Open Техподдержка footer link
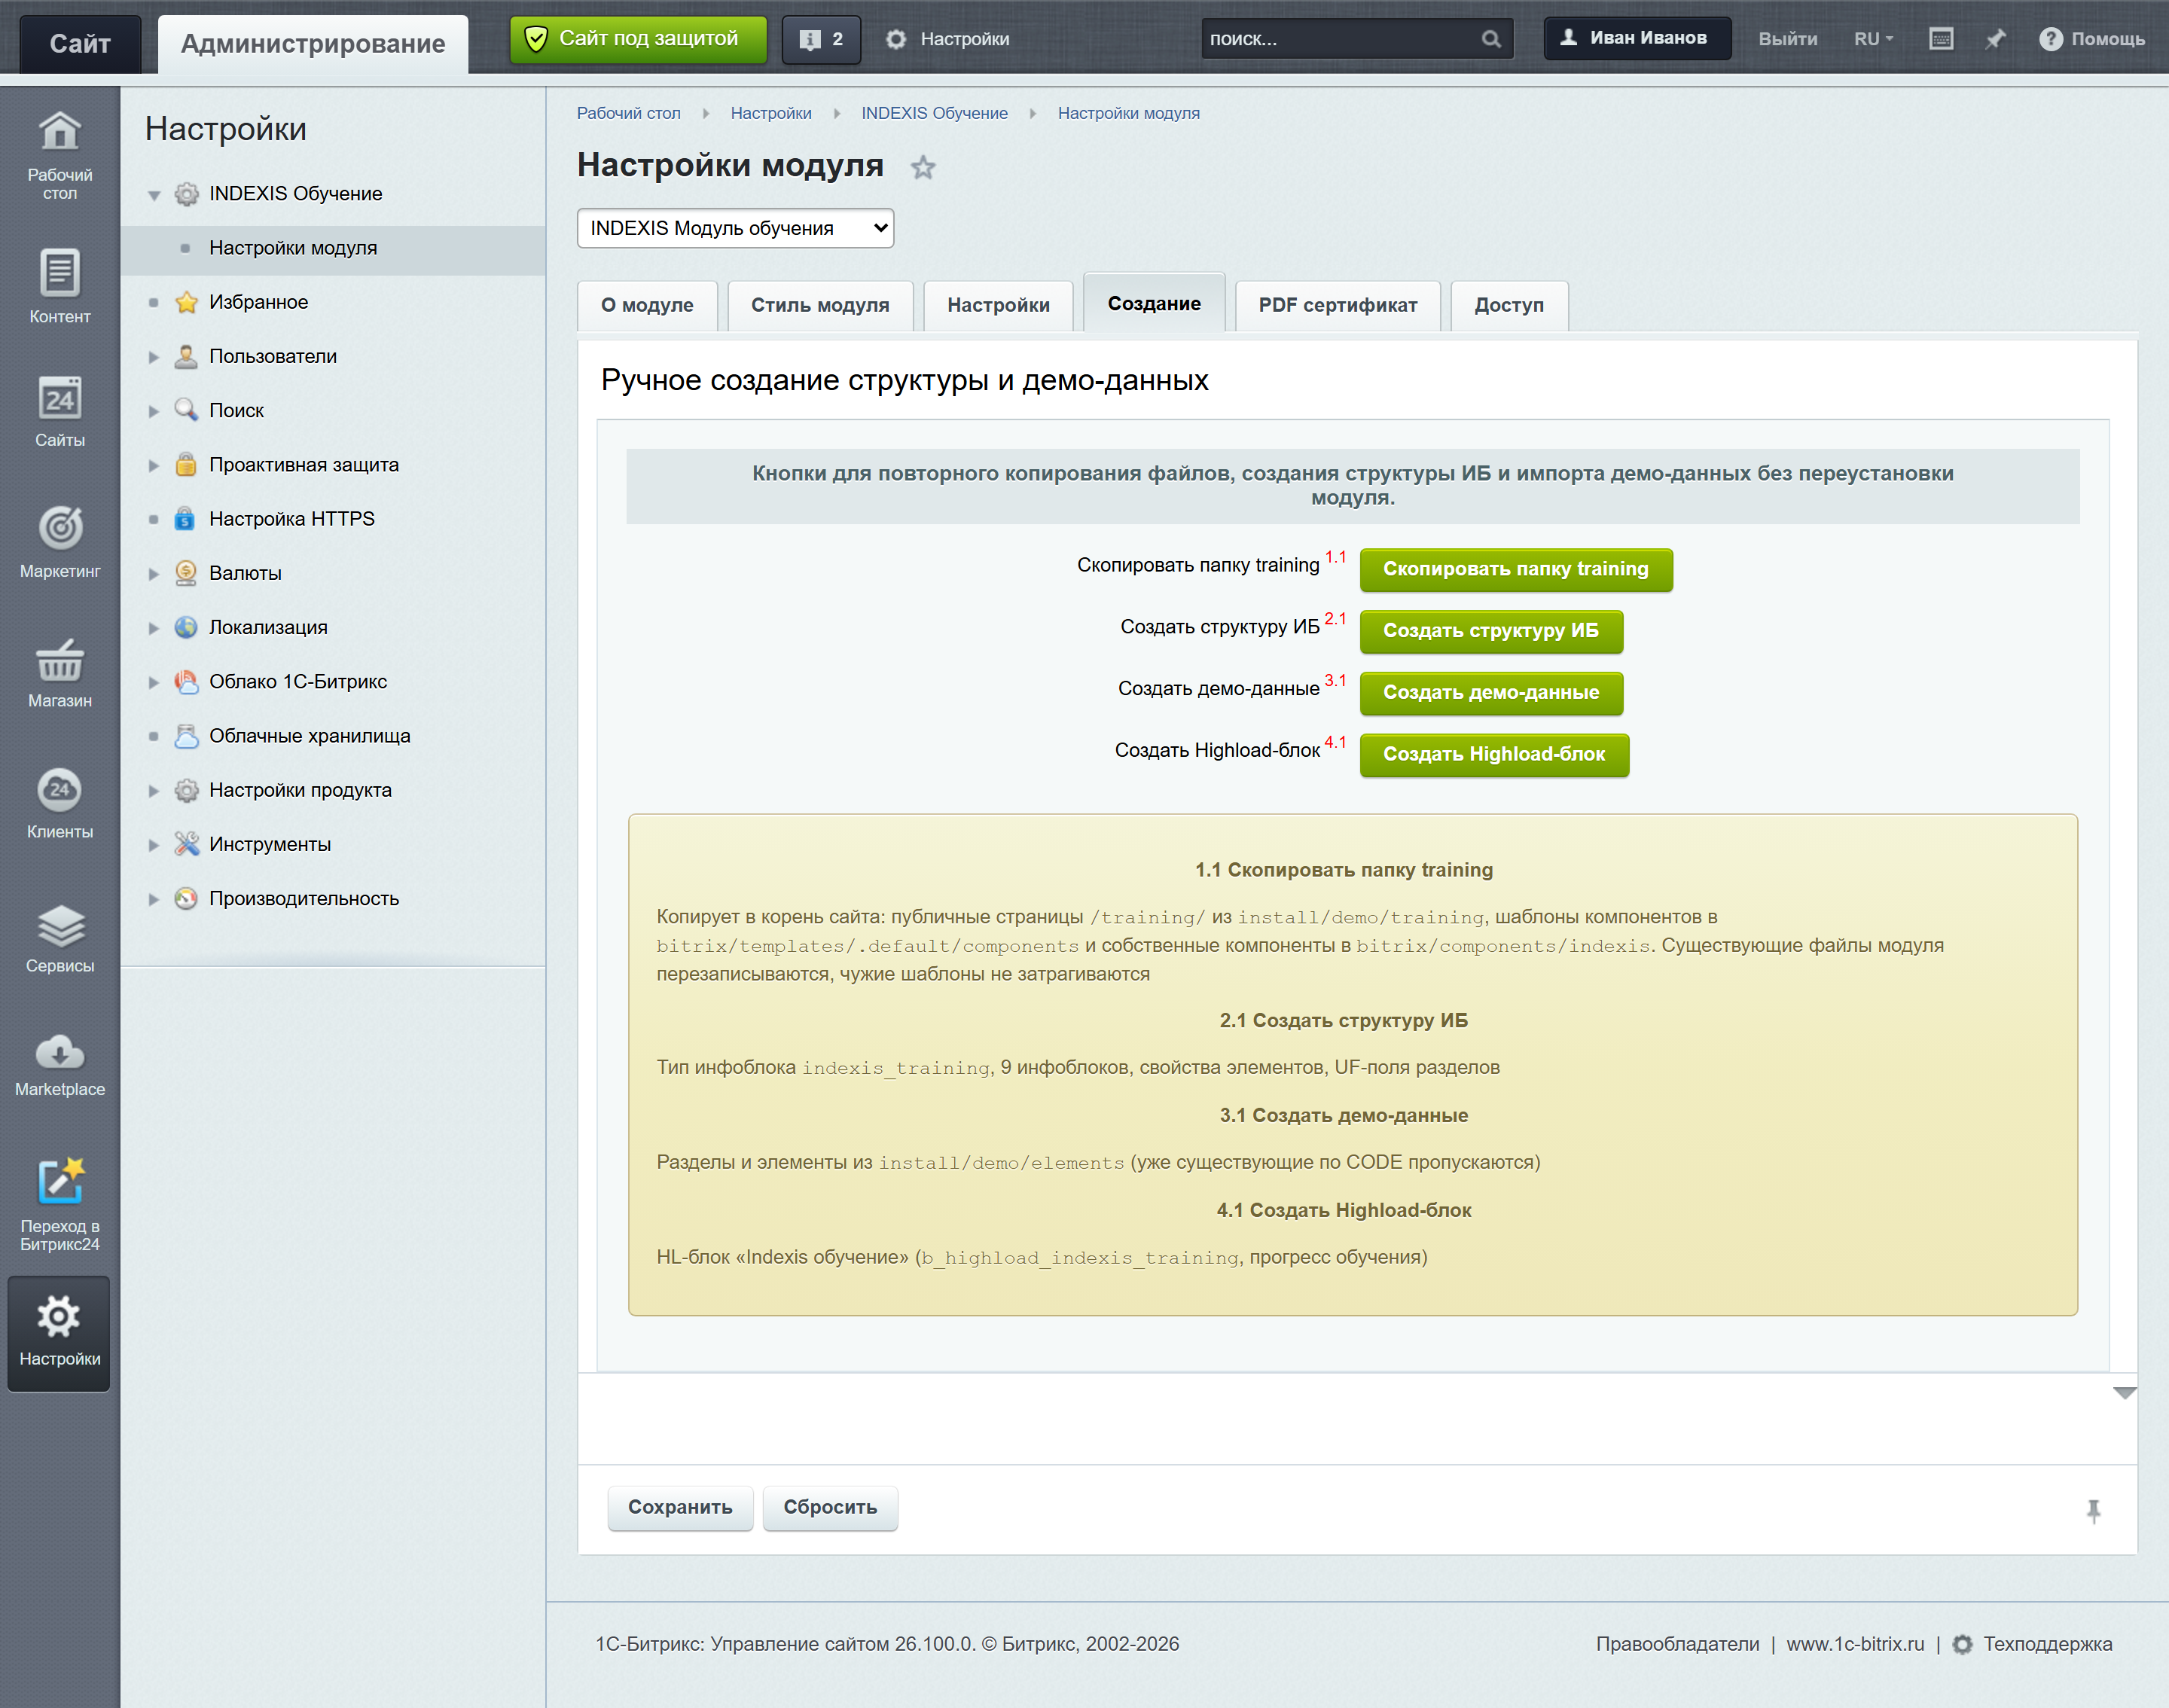This screenshot has height=1708, width=2169. pyautogui.click(x=2047, y=1644)
